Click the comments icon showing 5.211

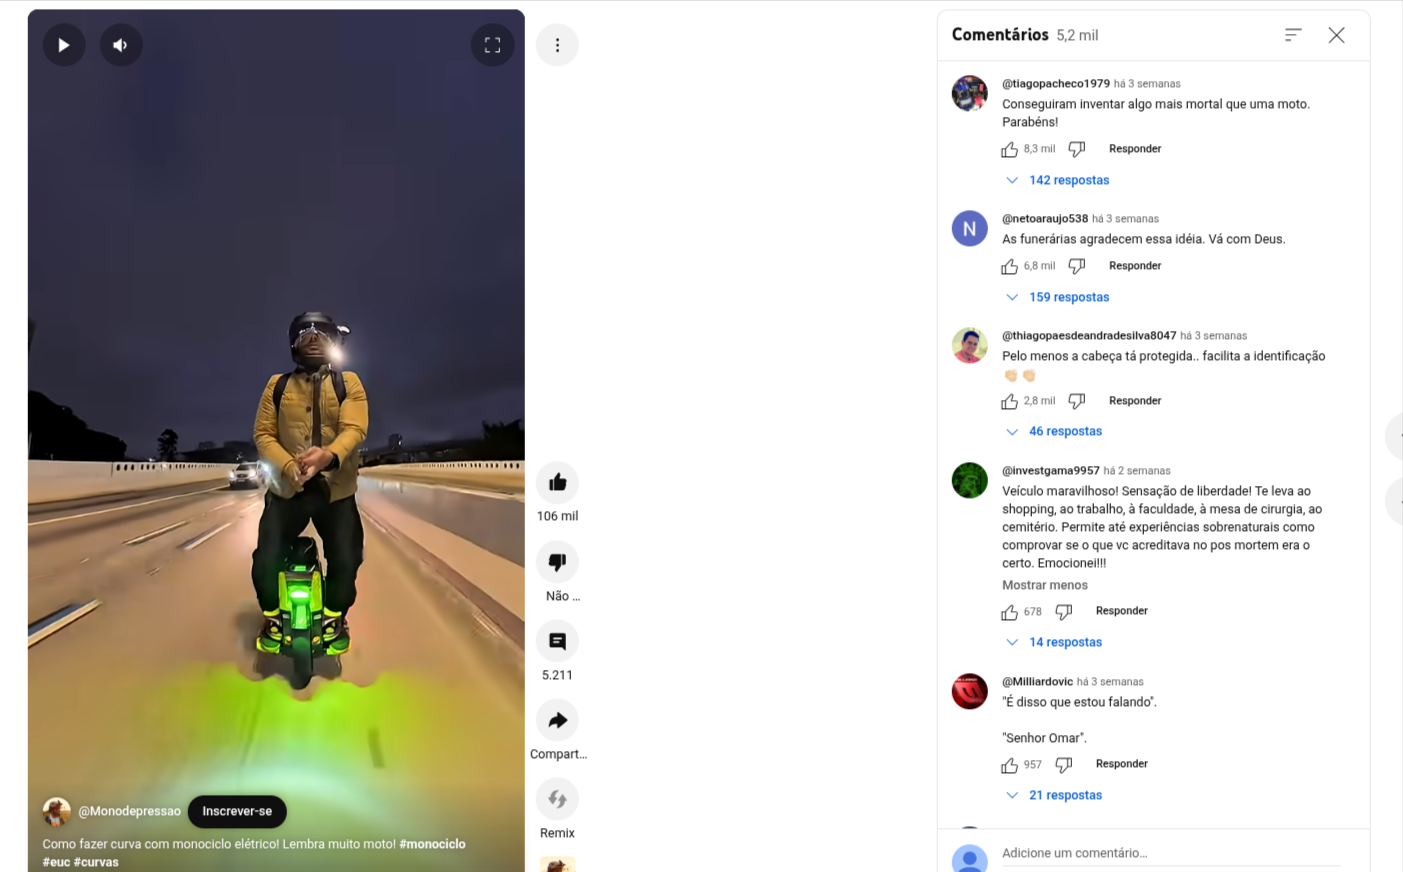pyautogui.click(x=557, y=641)
